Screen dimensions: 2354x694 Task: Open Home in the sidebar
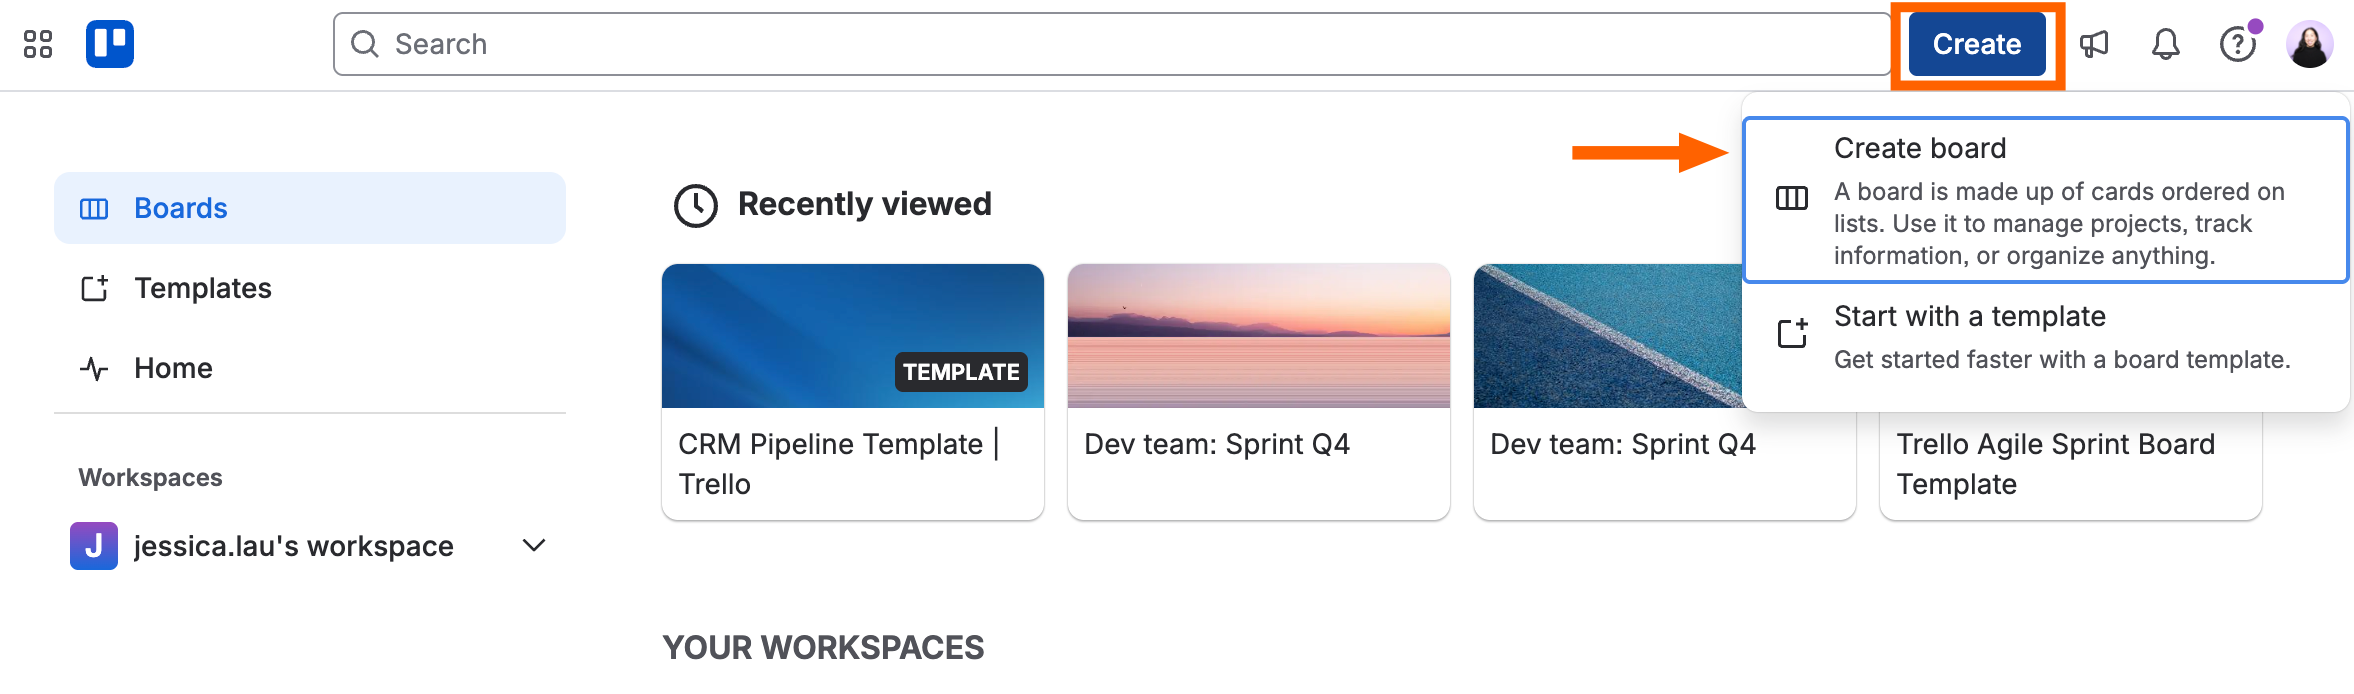tap(310, 368)
